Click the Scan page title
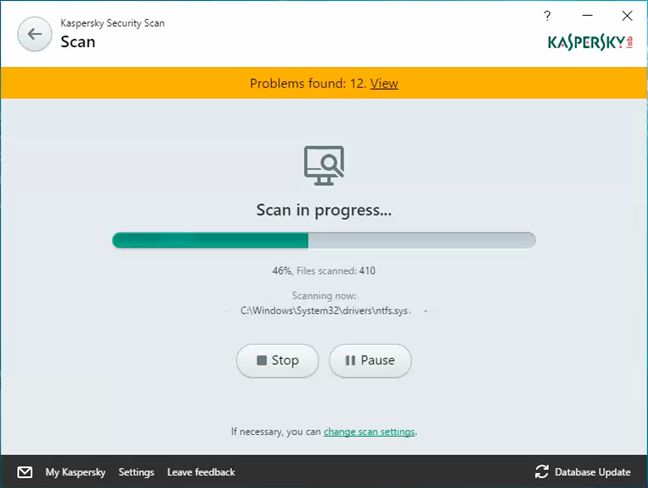 click(78, 42)
